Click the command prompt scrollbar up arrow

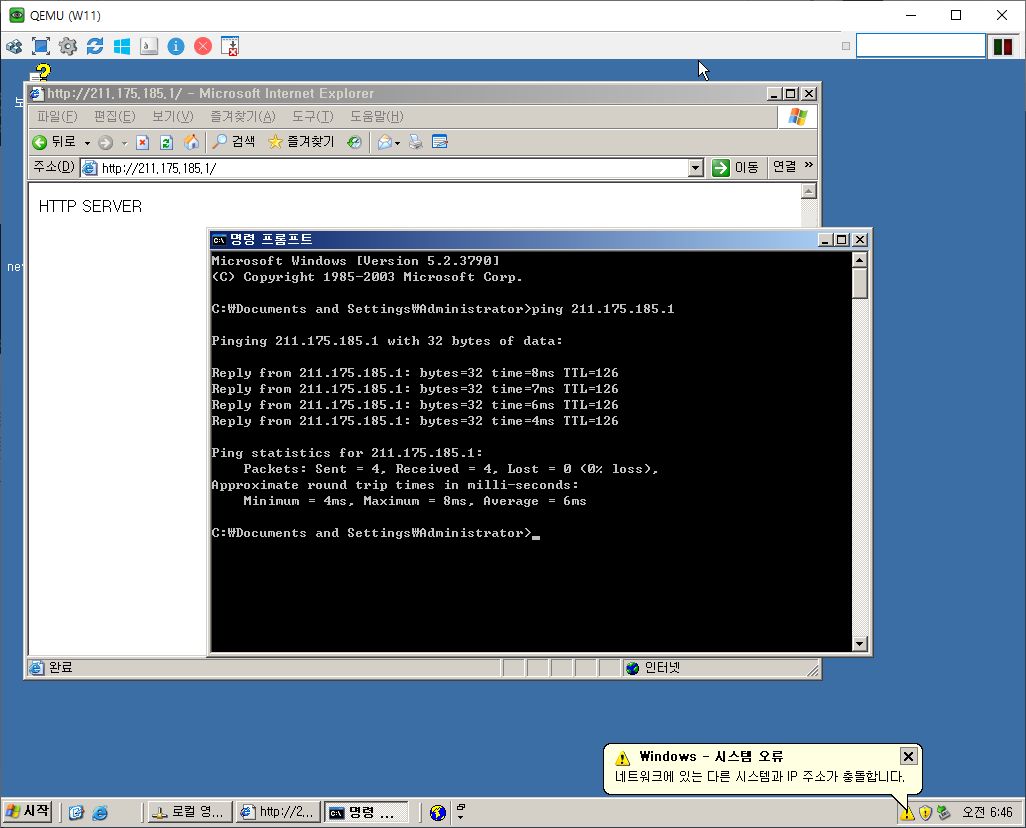860,260
